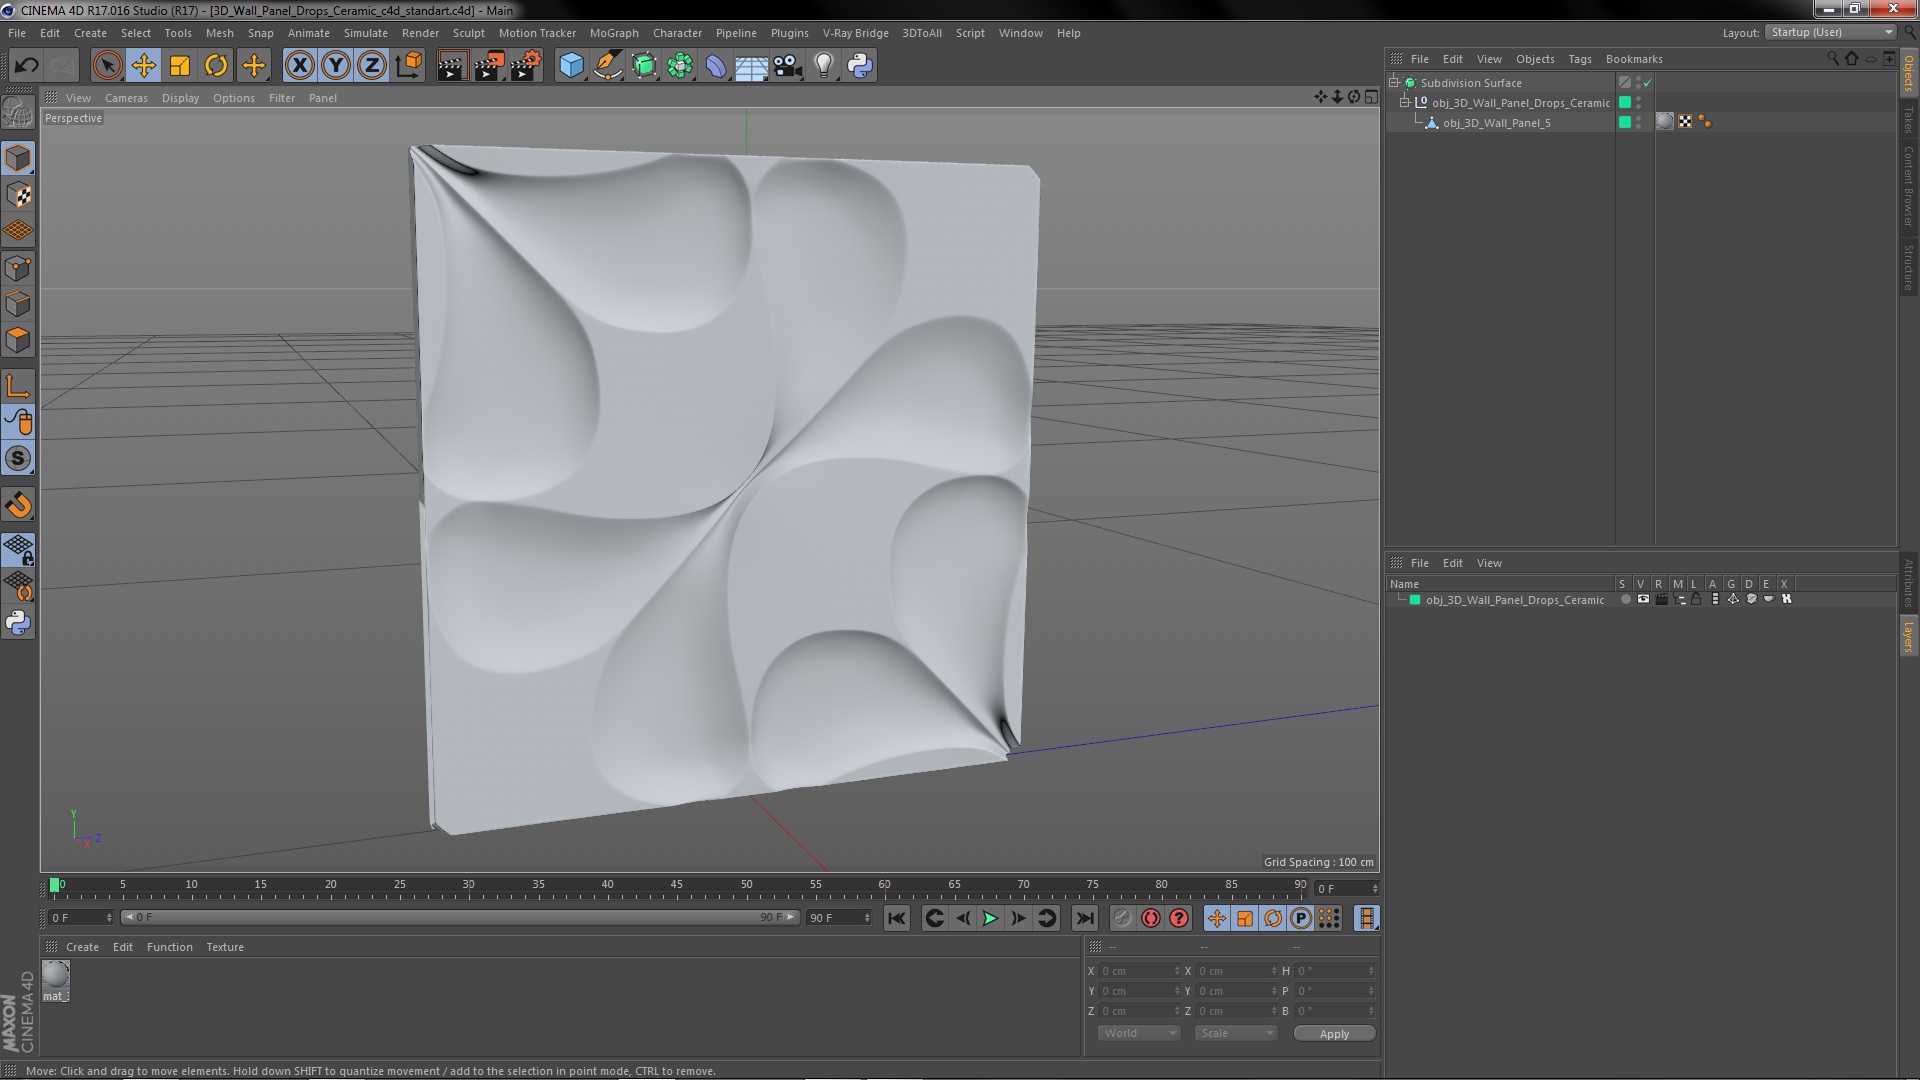This screenshot has width=1920, height=1080.
Task: Open the Content Browser side tab
Action: click(1909, 186)
